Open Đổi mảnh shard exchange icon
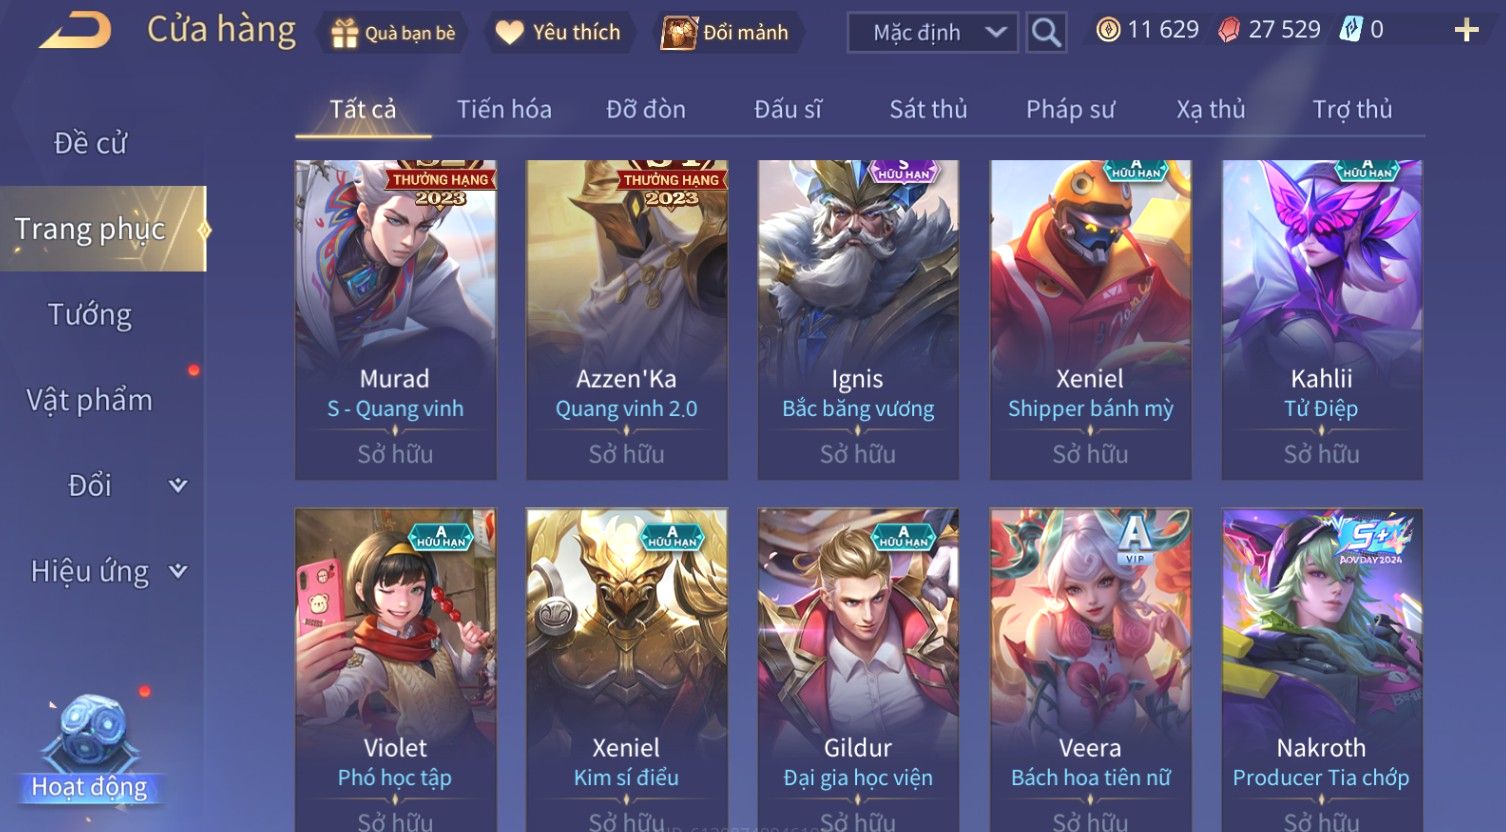 pos(678,33)
